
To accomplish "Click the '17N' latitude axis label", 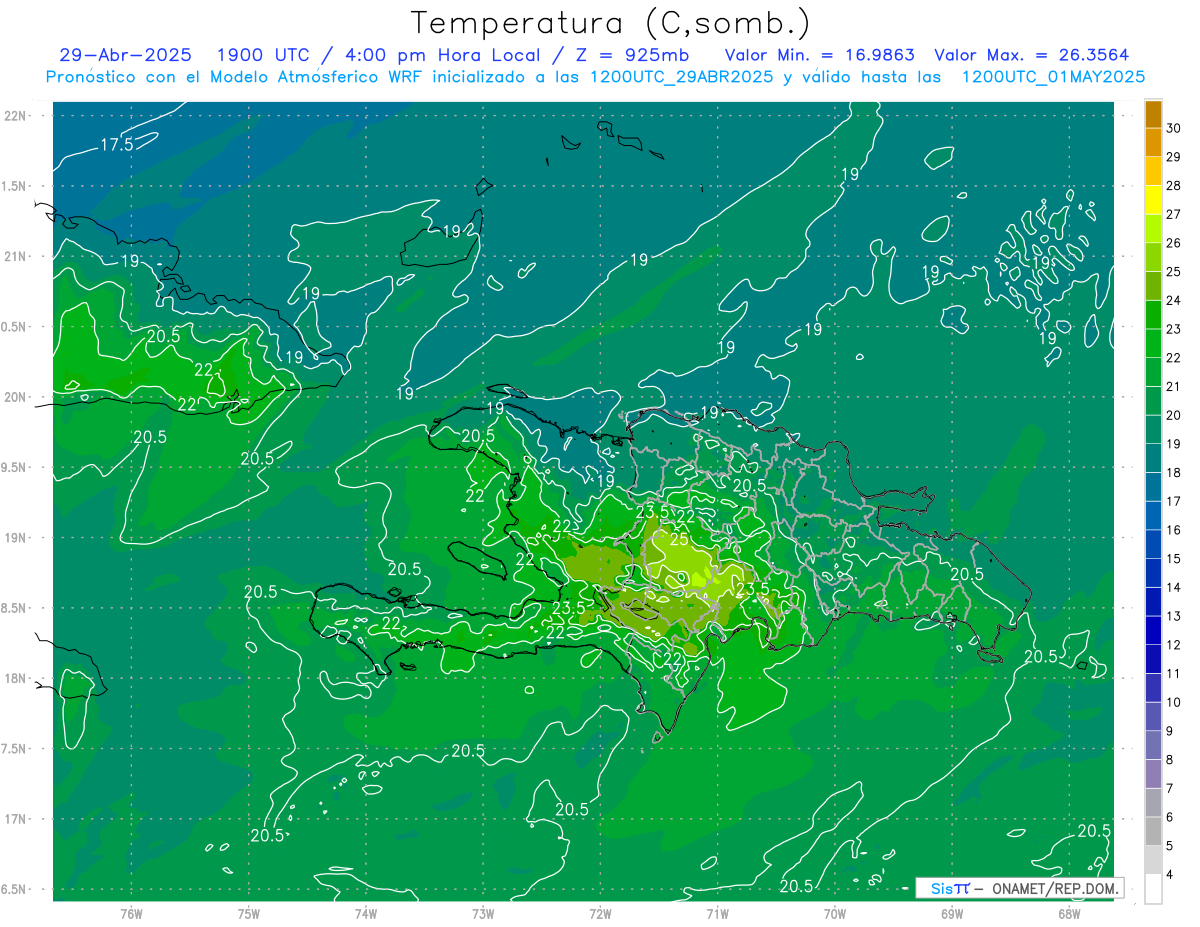I will (17, 819).
